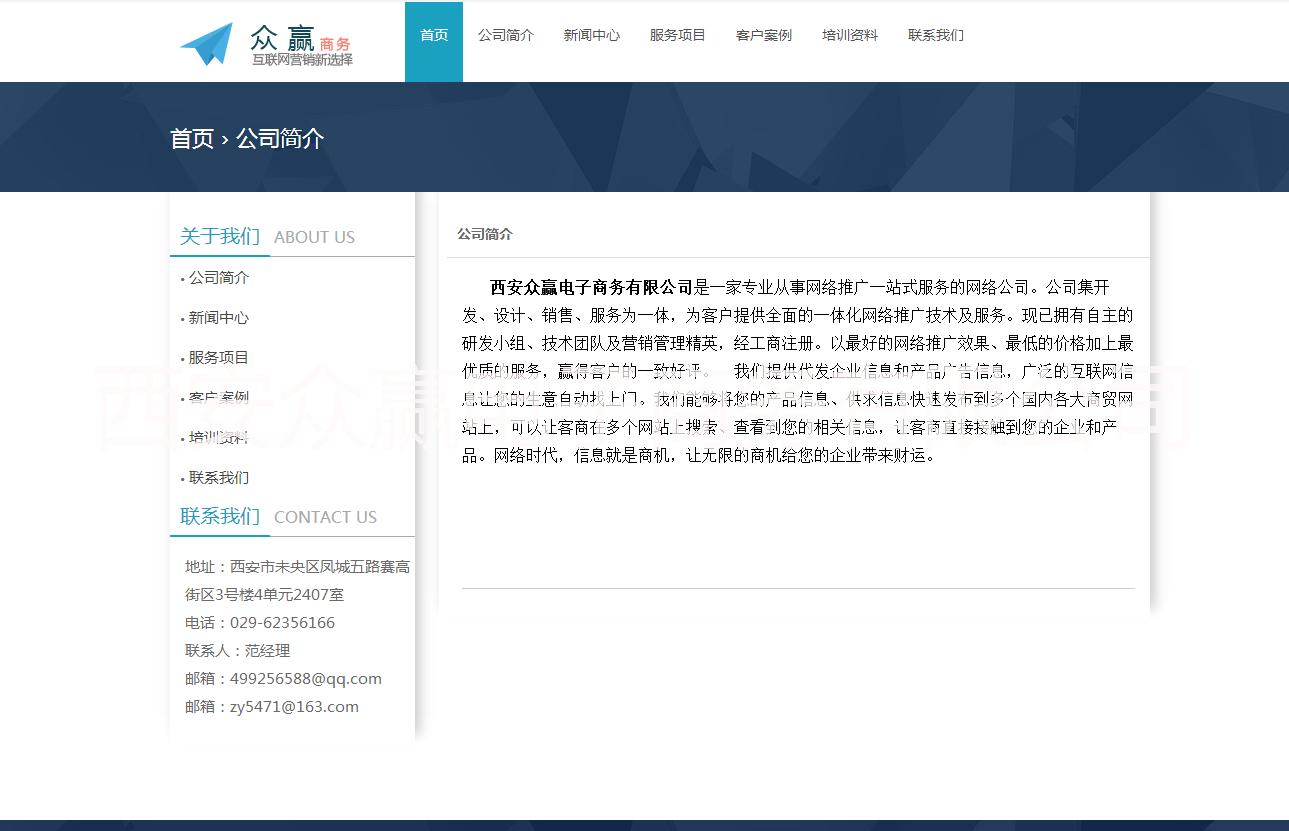Click the 关于我们 sidebar heading
Screen dimensions: 1289x831
(x=220, y=236)
